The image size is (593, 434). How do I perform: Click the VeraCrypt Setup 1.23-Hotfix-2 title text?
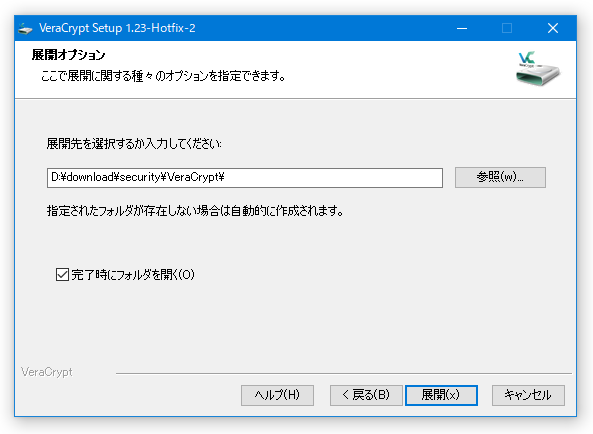(x=117, y=28)
